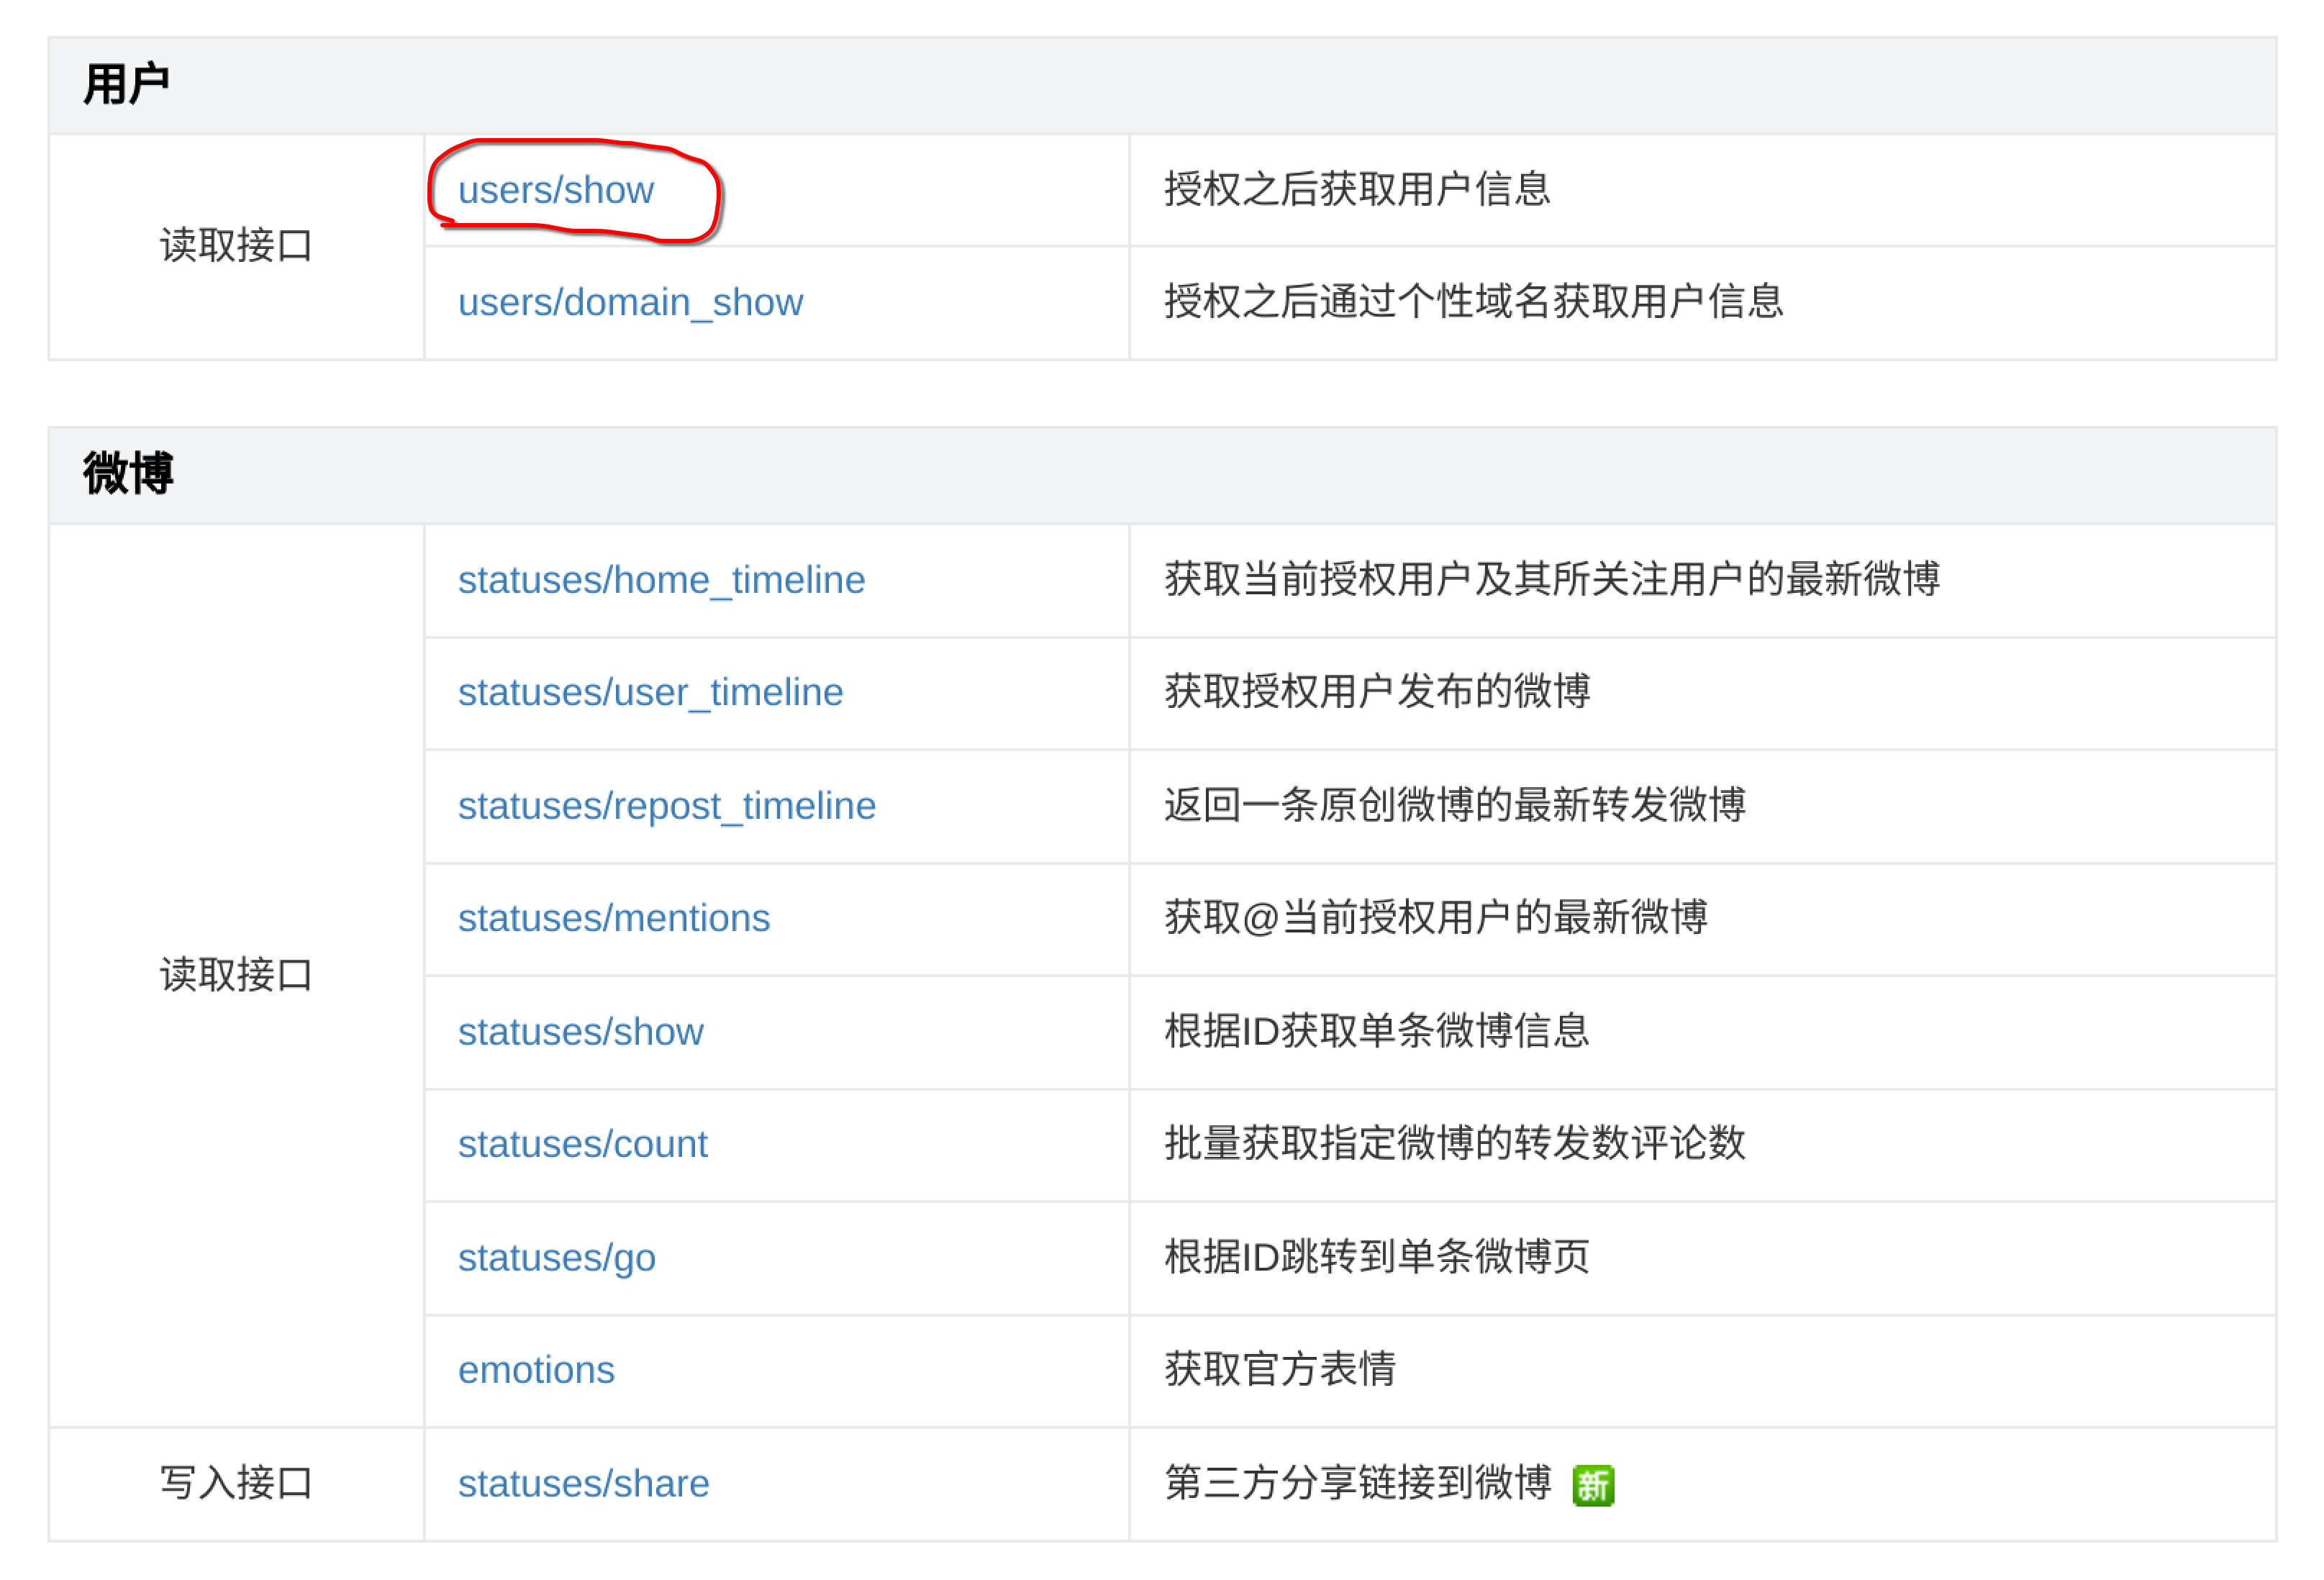Open the statuses/user_timeline link
The width and height of the screenshot is (2324, 1580).
(650, 692)
